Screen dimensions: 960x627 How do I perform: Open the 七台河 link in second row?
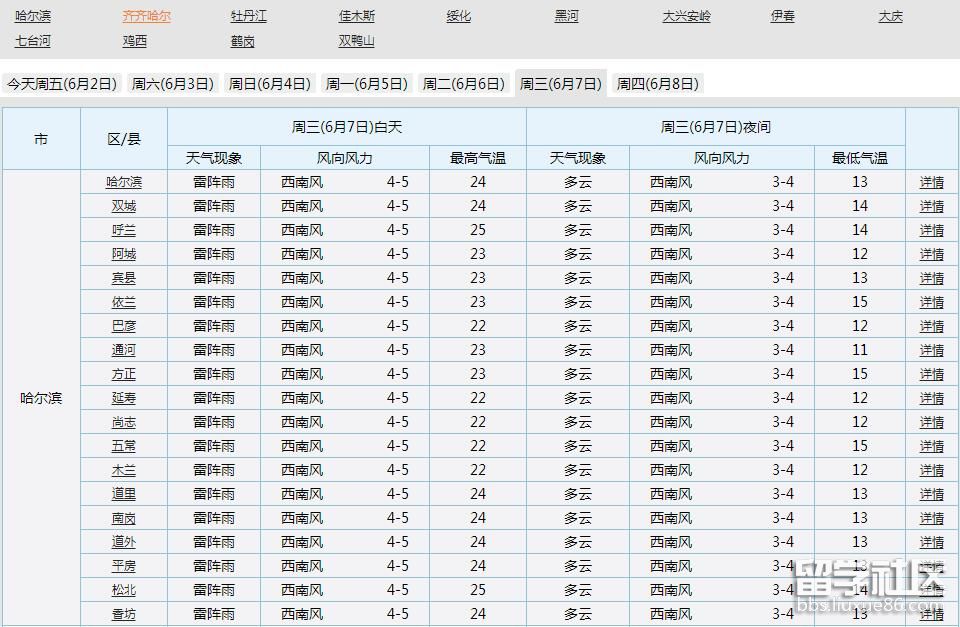point(35,41)
